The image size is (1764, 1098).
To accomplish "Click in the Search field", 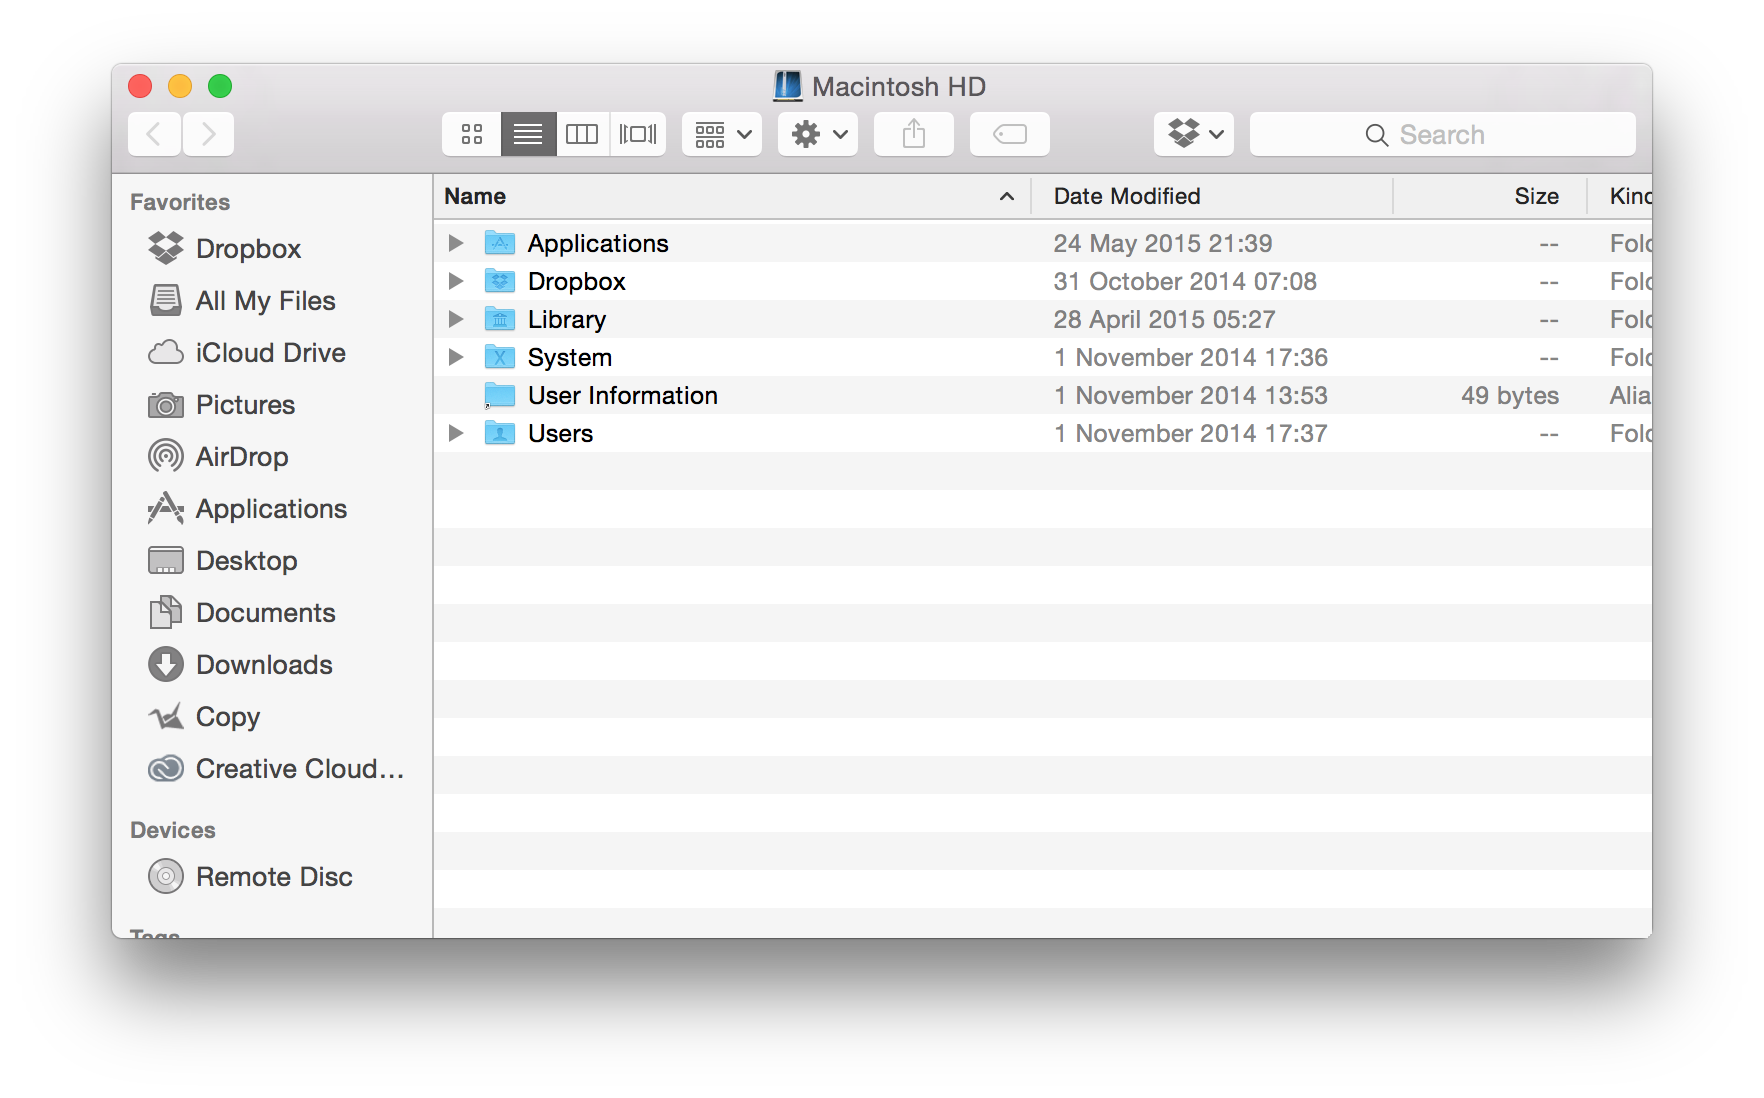I will click(x=1443, y=134).
